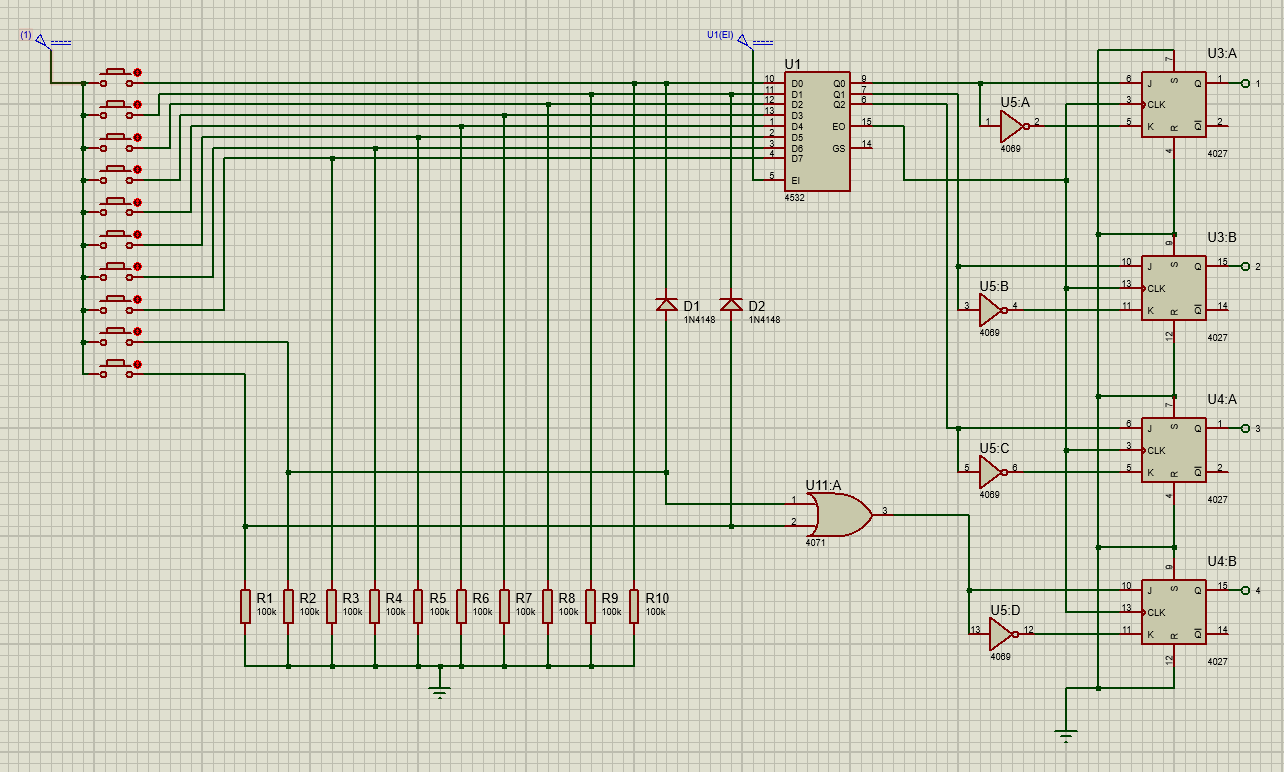Screen dimensions: 1284x772
Task: Select diode D2 symbol
Action: [x=731, y=304]
